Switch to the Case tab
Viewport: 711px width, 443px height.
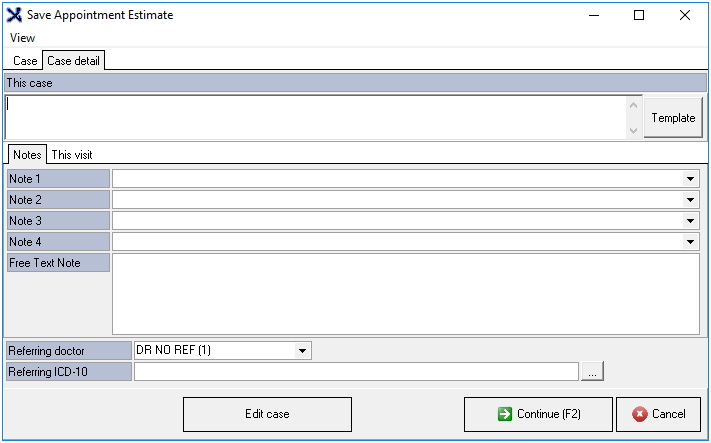pos(25,61)
